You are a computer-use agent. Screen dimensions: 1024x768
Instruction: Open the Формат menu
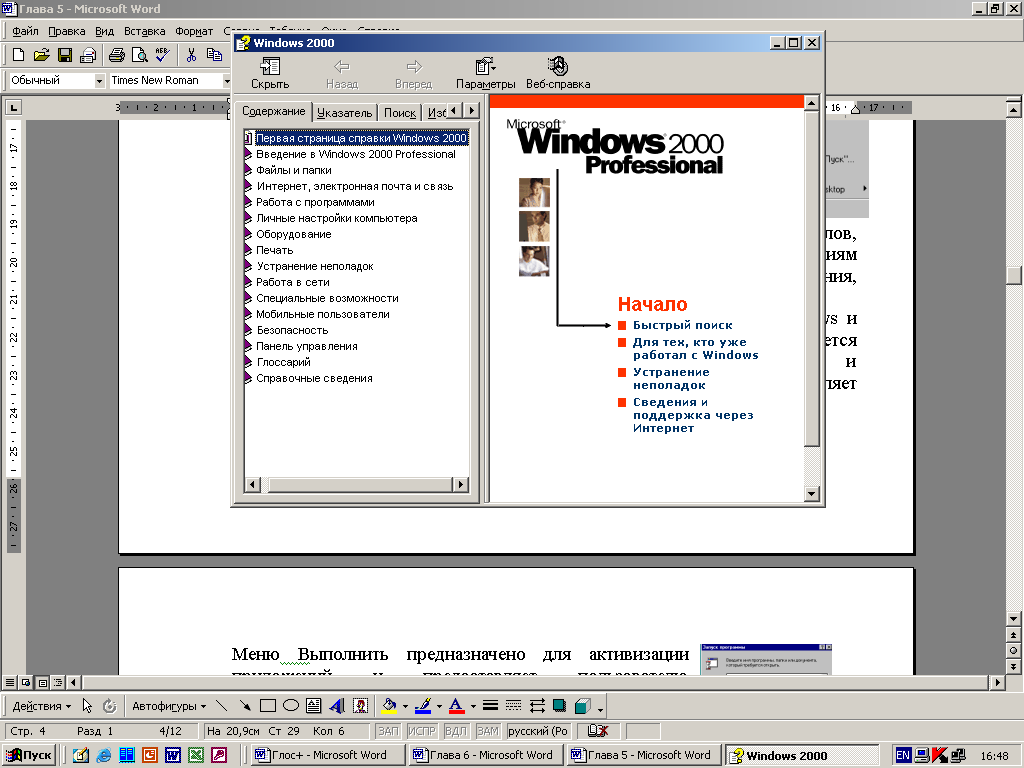[x=194, y=31]
